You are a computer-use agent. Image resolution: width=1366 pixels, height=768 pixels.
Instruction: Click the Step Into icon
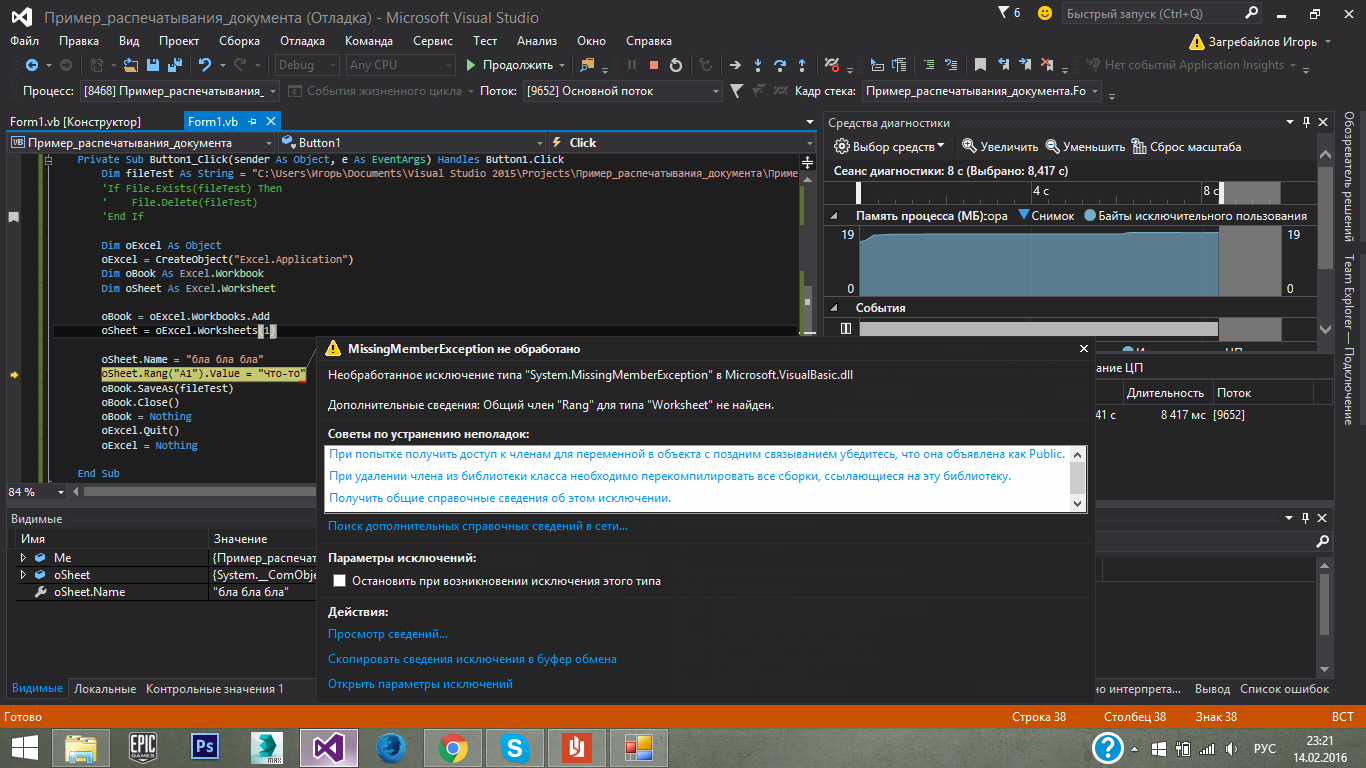758,65
